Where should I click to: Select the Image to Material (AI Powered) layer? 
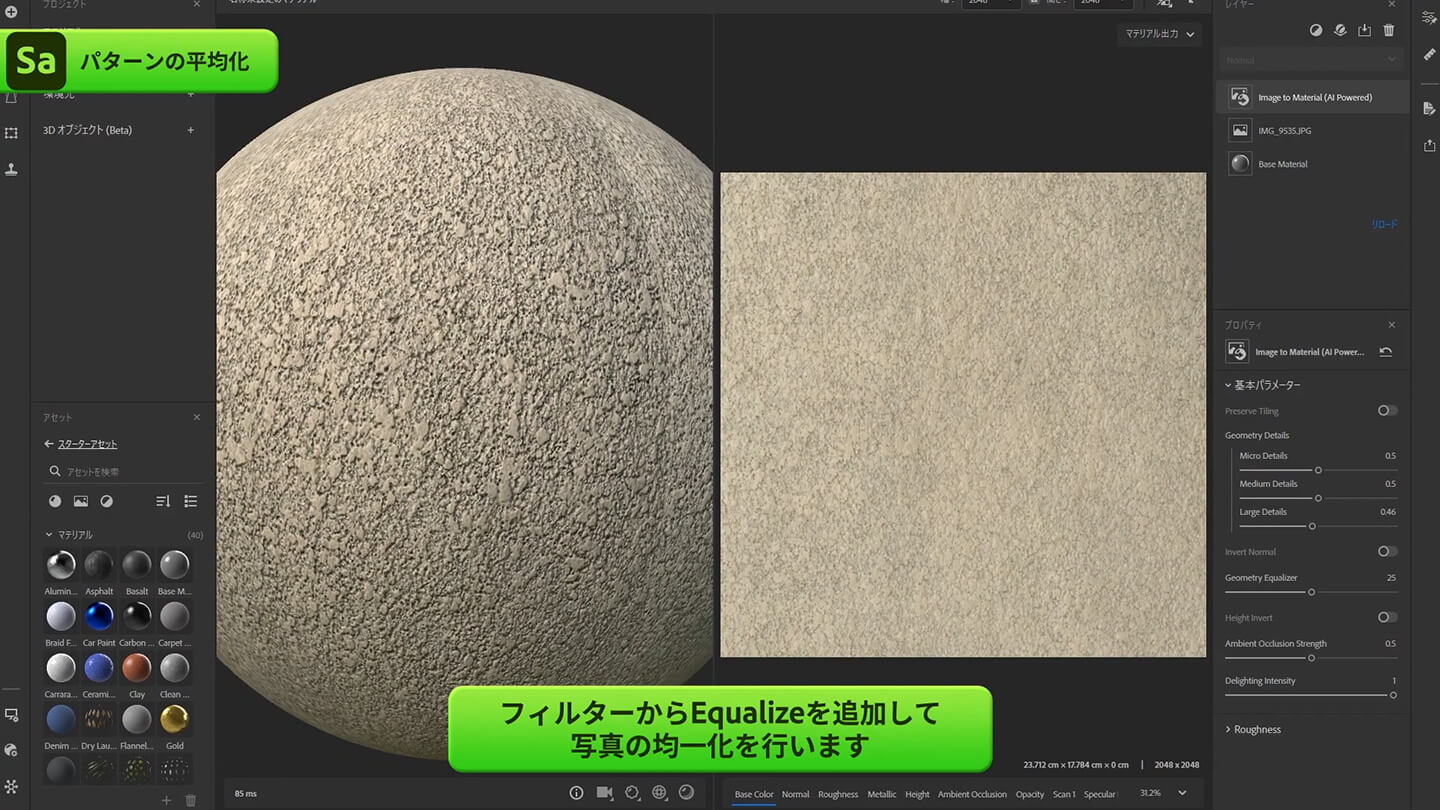1313,97
